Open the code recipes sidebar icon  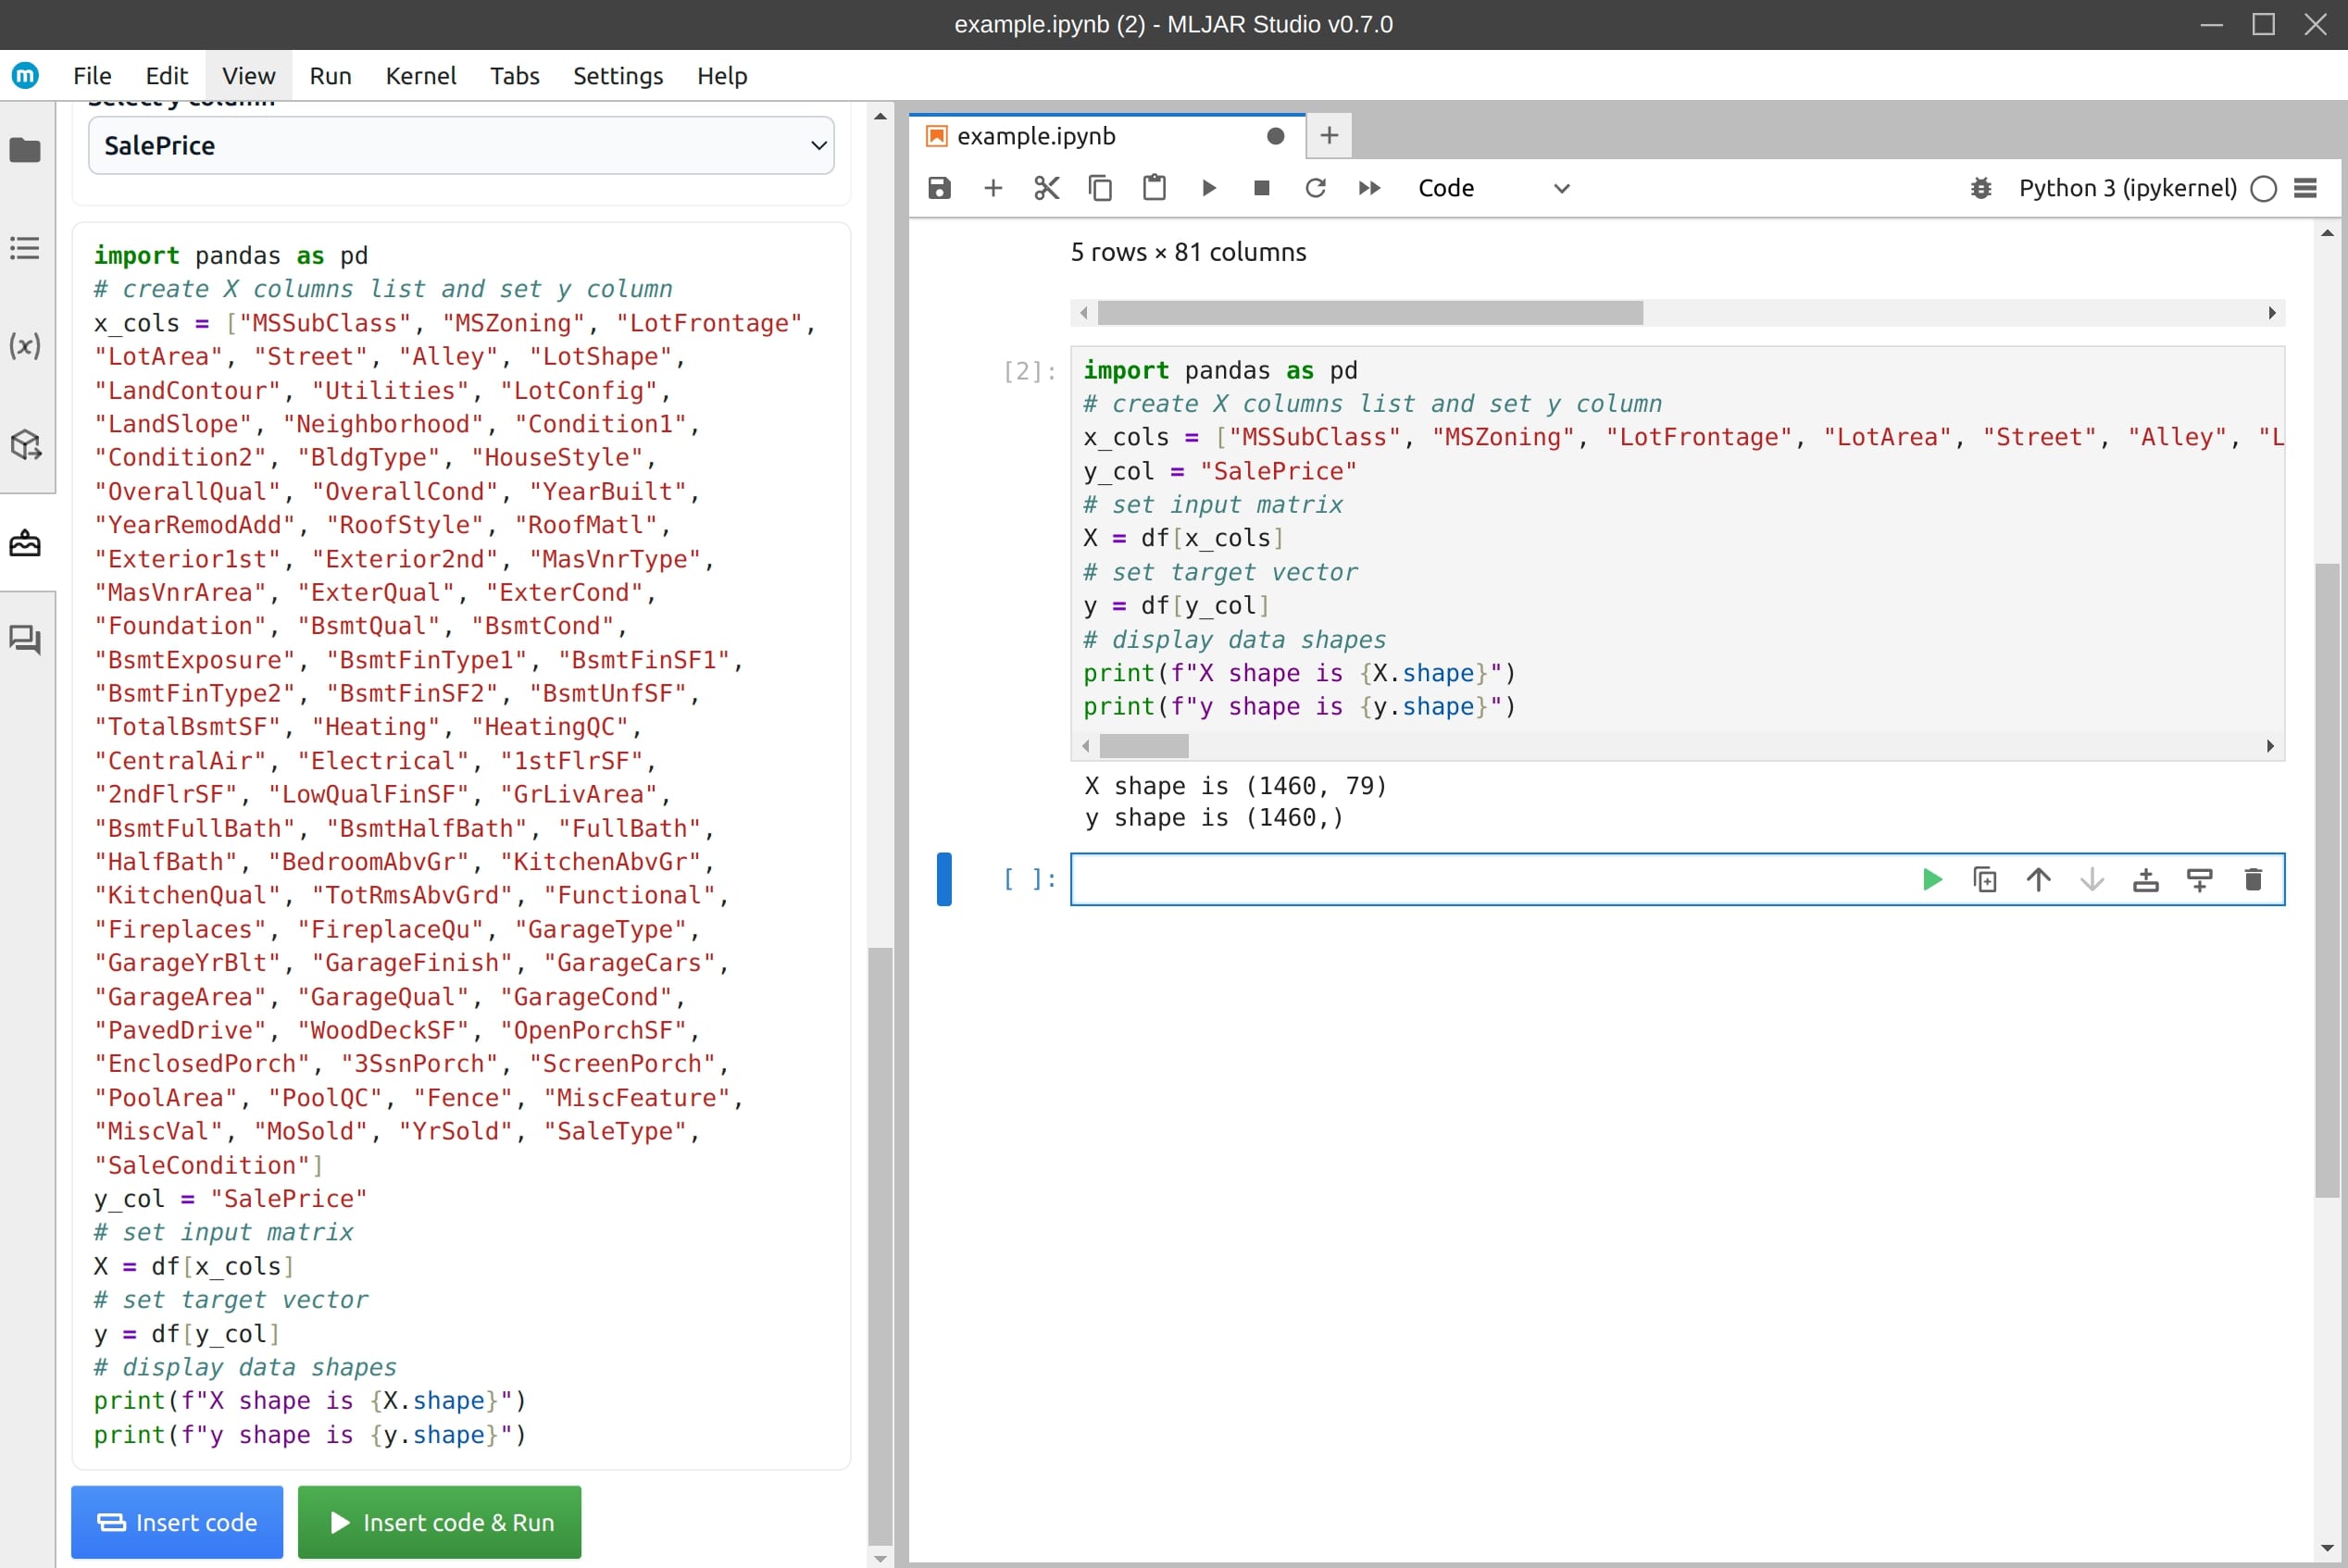point(25,543)
